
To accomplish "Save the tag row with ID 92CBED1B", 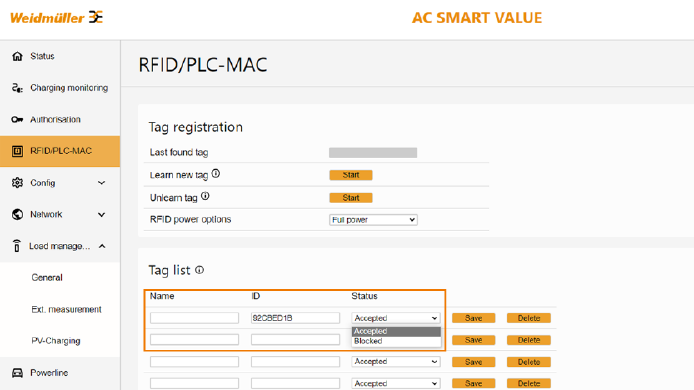I will click(474, 318).
